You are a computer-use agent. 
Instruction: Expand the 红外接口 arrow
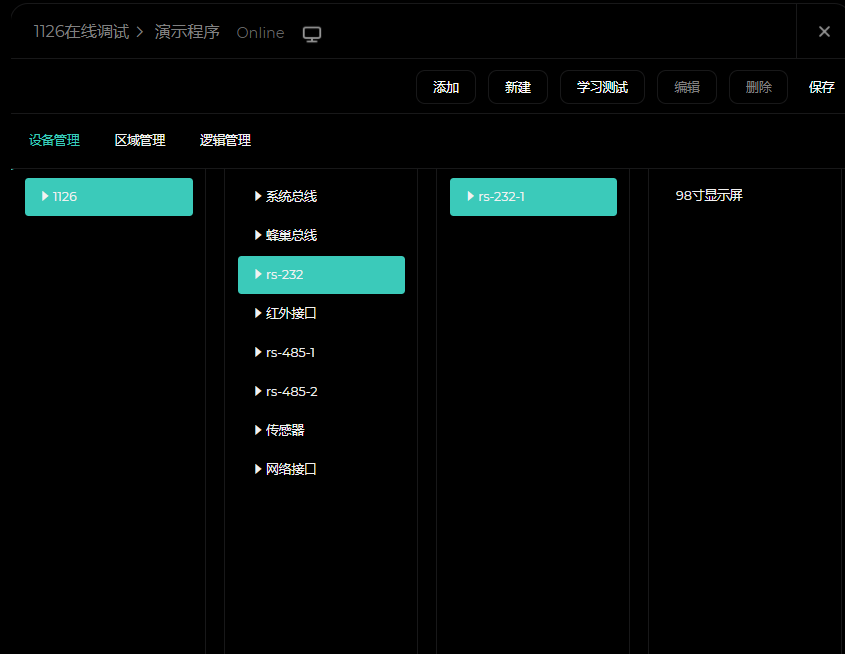[x=258, y=313]
